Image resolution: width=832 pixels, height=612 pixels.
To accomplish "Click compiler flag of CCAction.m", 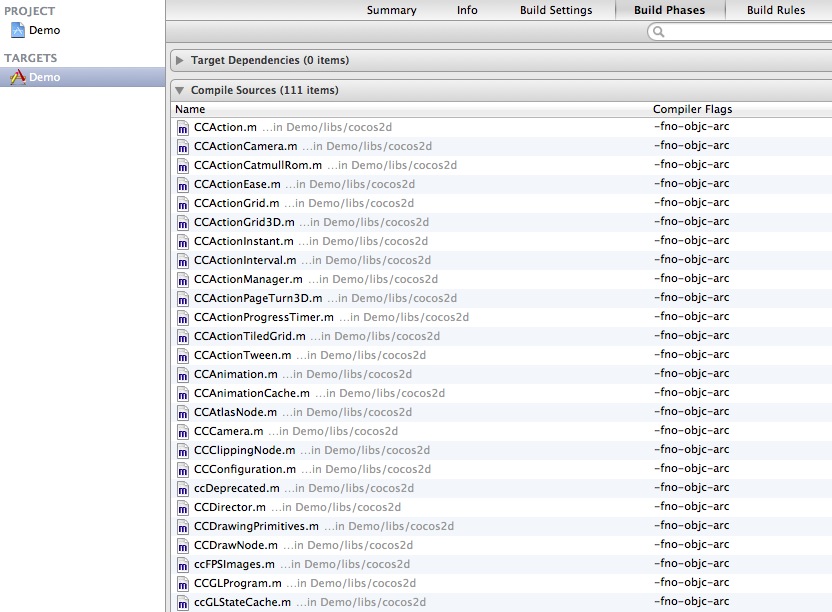I will pos(691,126).
